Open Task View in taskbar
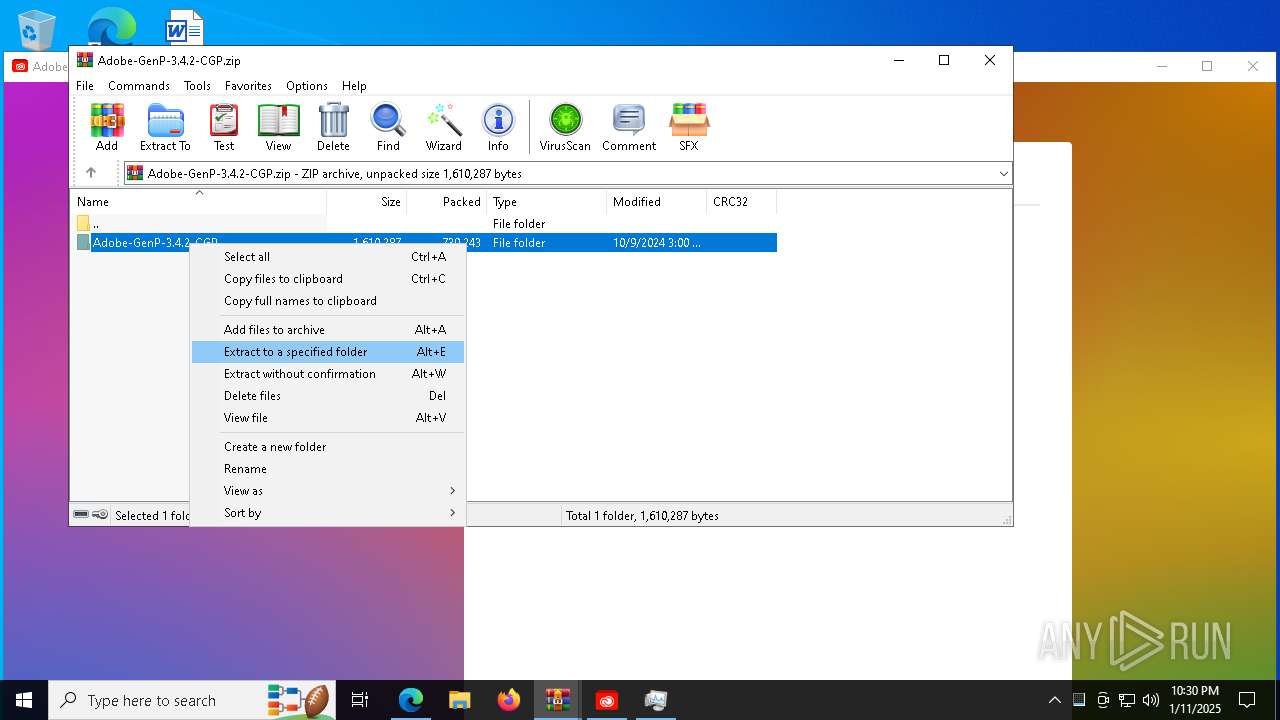Viewport: 1280px width, 720px height. [360, 700]
